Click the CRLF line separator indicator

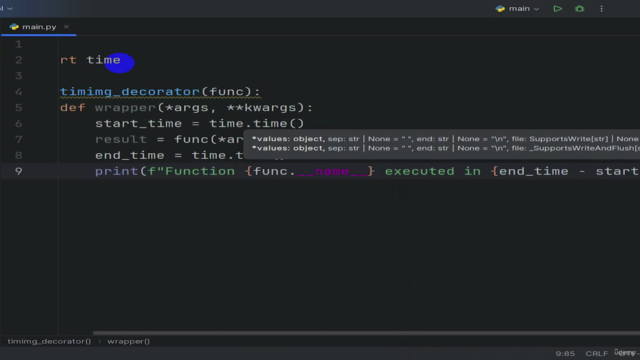[x=596, y=353]
